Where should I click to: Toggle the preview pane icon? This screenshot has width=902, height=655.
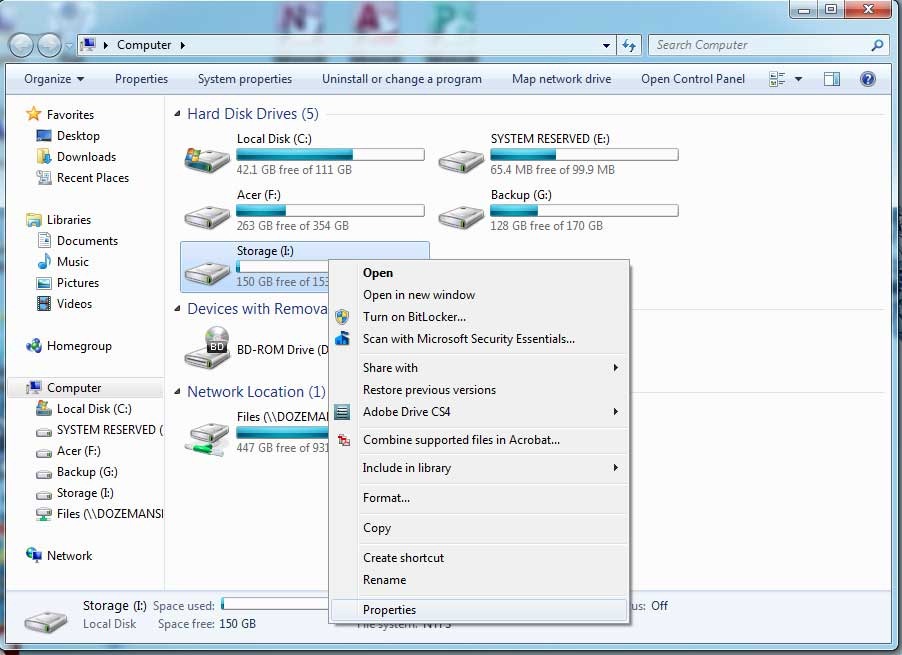(x=832, y=79)
